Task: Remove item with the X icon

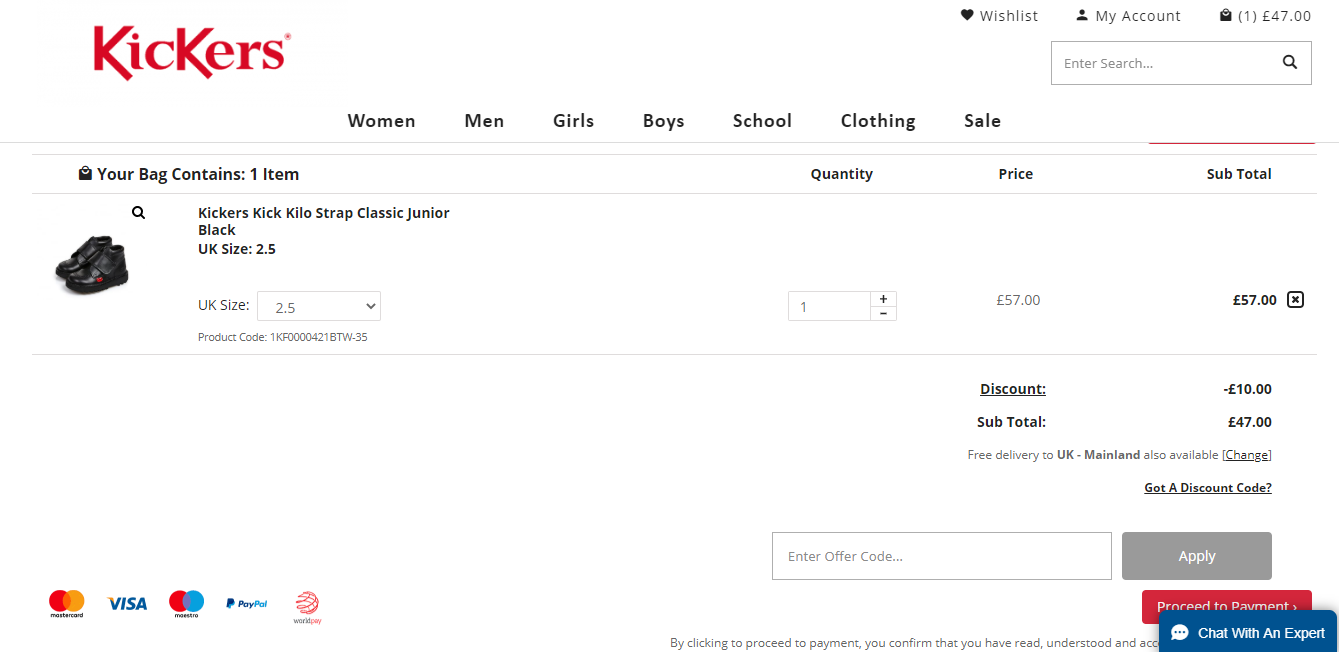Action: (x=1295, y=299)
